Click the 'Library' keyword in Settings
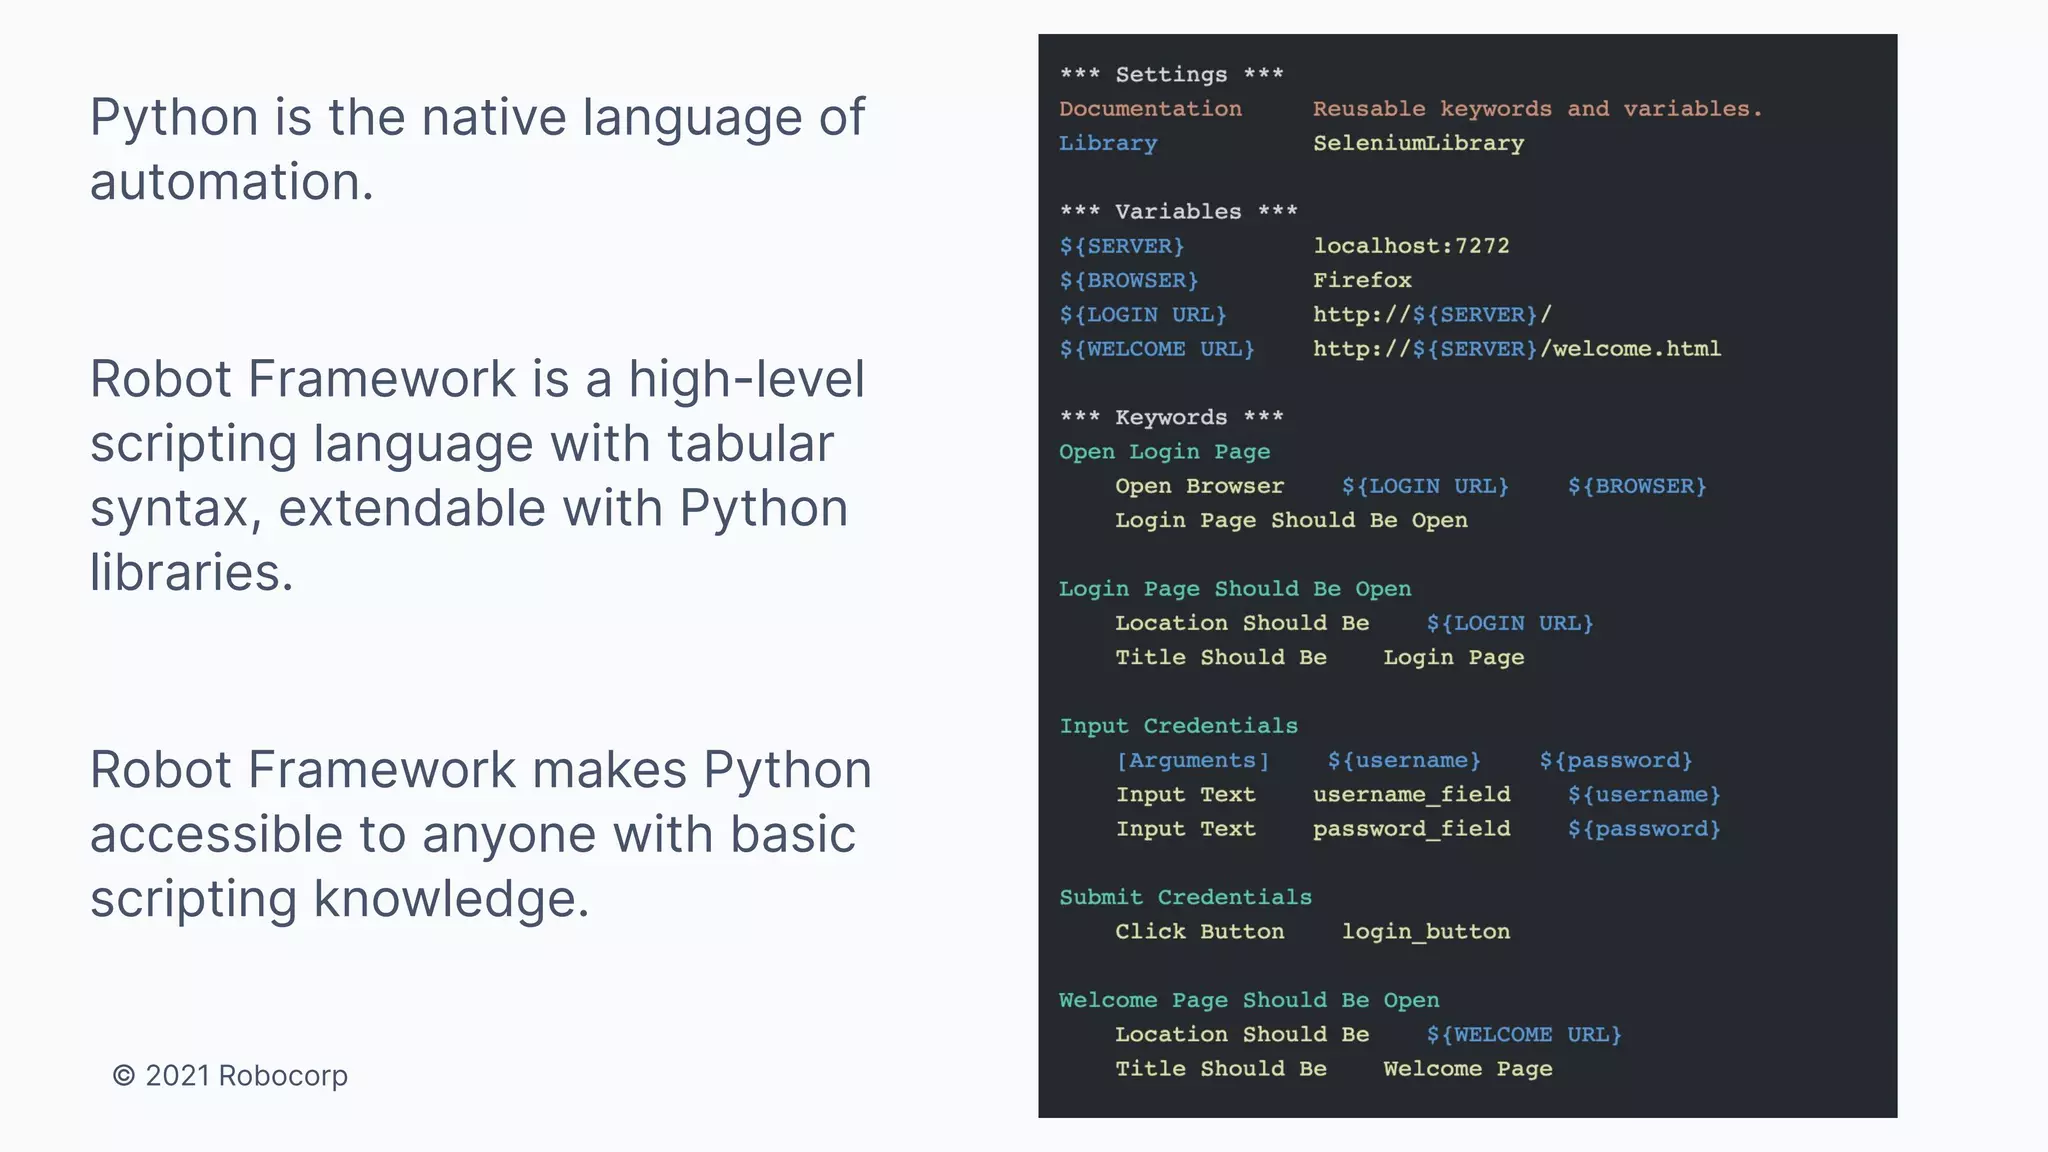 tap(1108, 143)
